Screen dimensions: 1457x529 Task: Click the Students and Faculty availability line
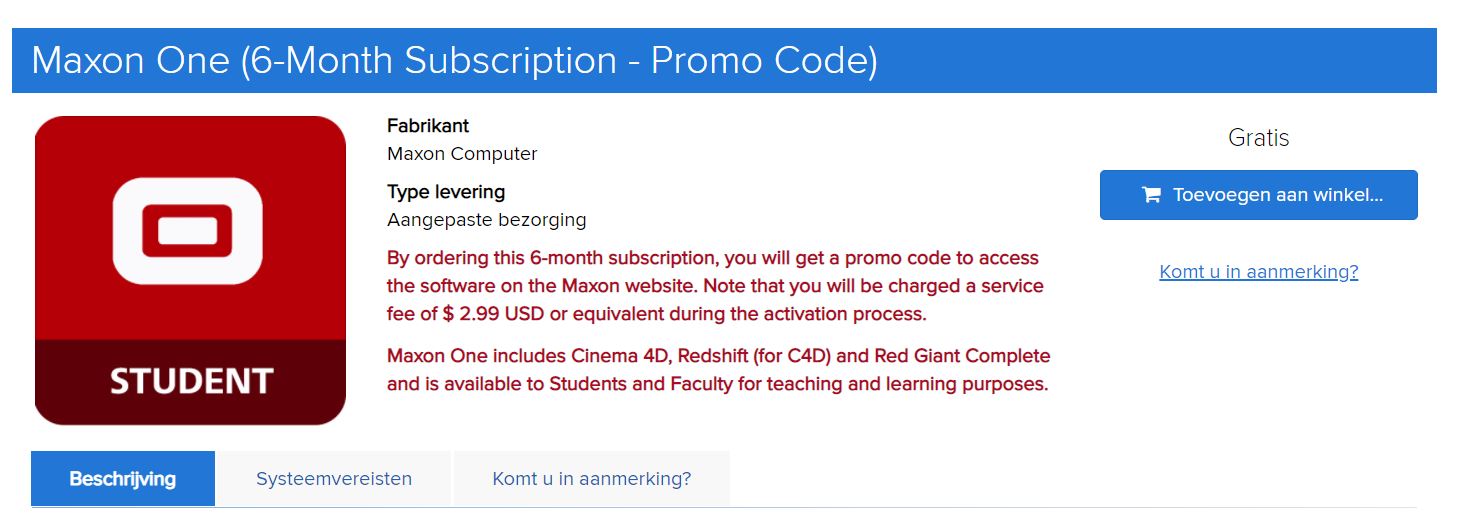point(717,384)
